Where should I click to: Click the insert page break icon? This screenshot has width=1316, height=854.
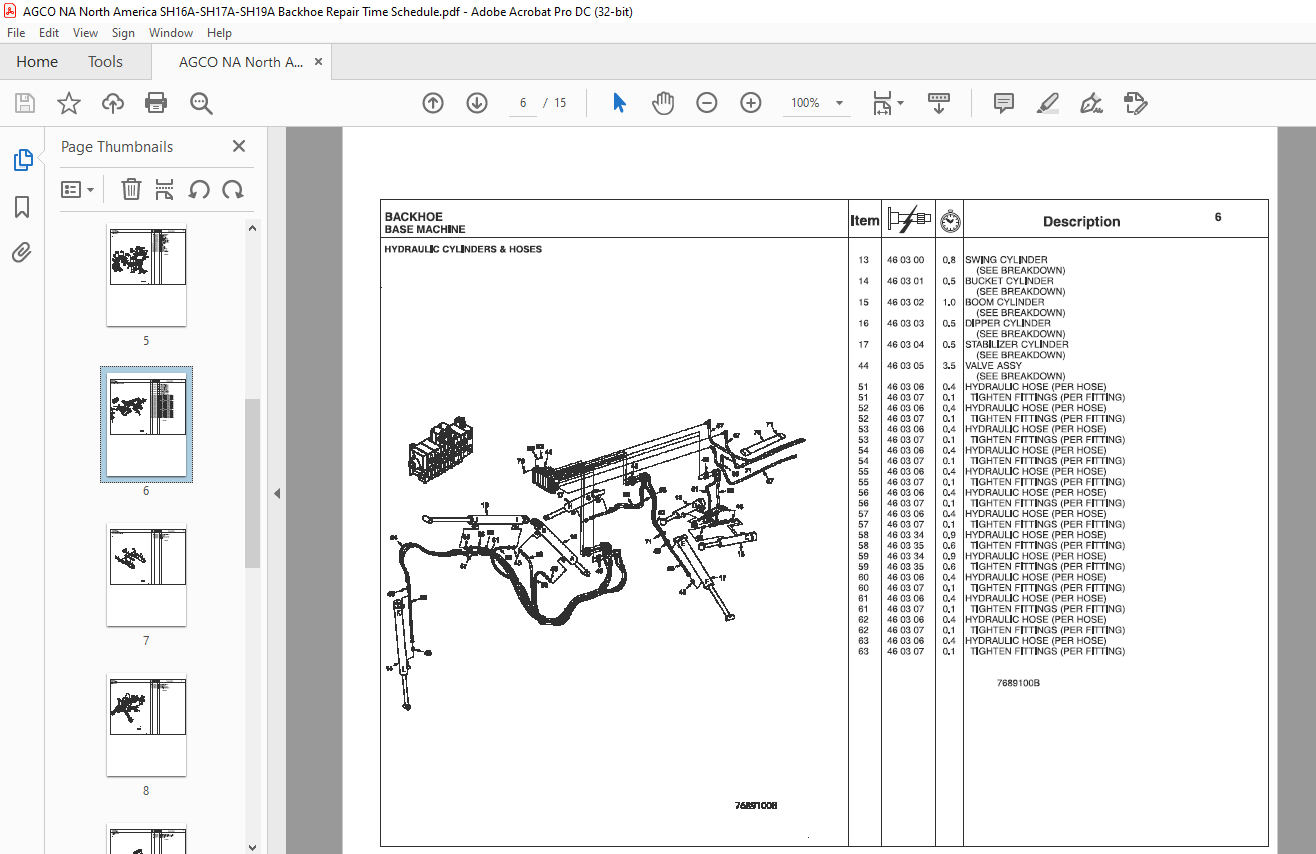[x=165, y=189]
